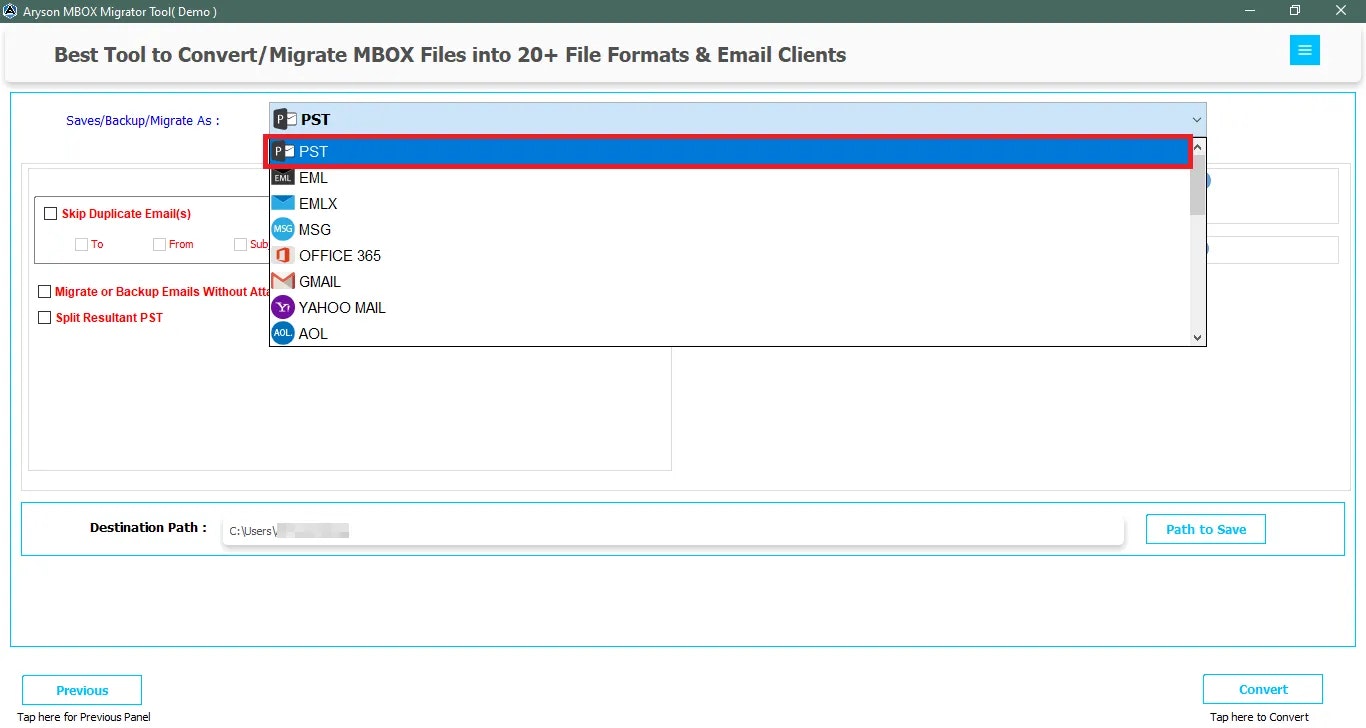Close the Aryson MBOX Migrator window
Screen dimensions: 1366x728
coord(1342,11)
